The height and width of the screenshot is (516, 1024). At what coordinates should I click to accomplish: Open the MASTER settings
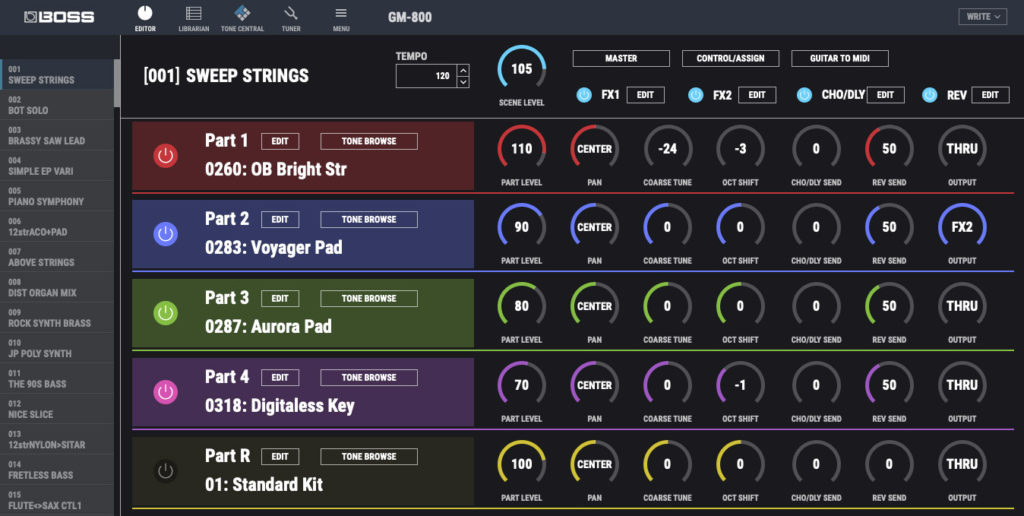click(621, 58)
